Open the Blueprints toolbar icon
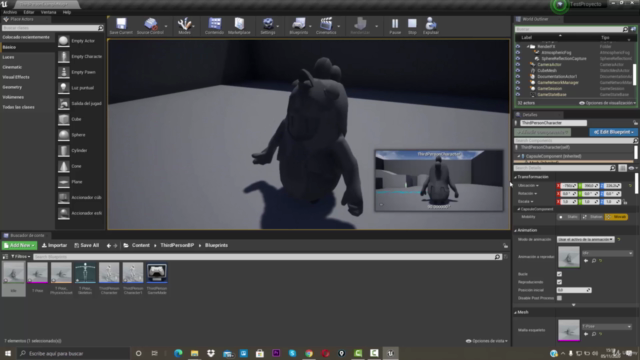The image size is (640, 360). [x=298, y=24]
